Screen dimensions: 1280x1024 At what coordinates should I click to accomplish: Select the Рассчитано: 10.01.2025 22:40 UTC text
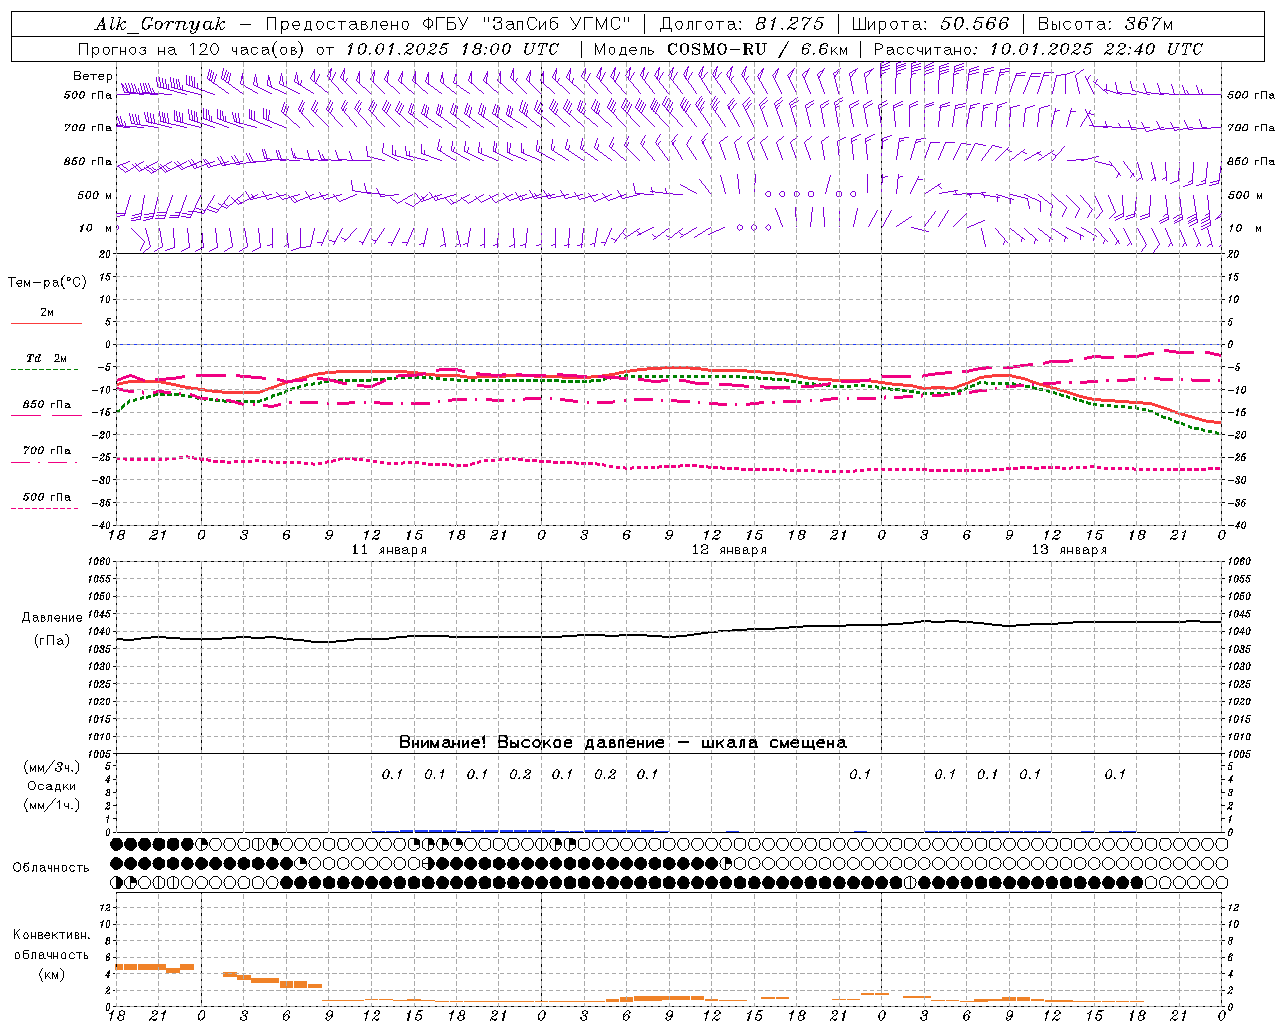1038,49
